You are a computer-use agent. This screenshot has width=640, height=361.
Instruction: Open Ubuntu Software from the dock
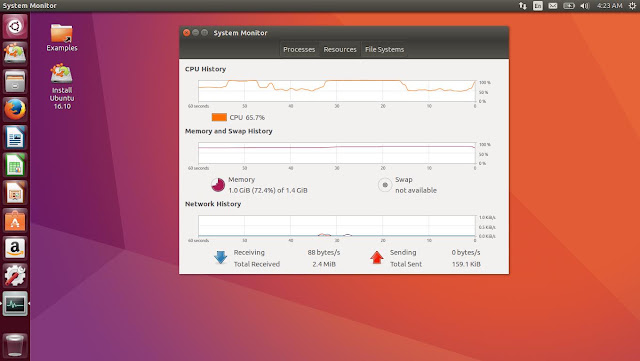pyautogui.click(x=15, y=221)
